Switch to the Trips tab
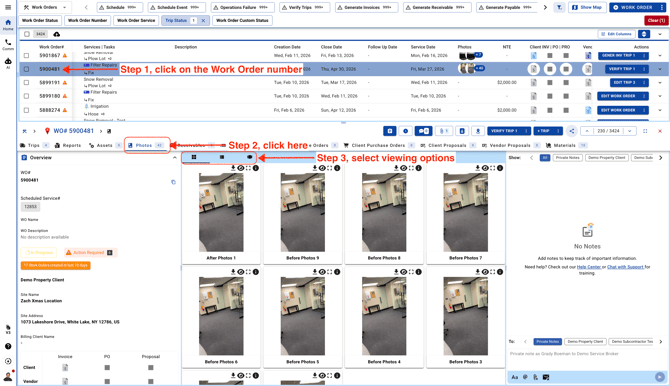Screen dimensions: 670x386 (x=34, y=145)
